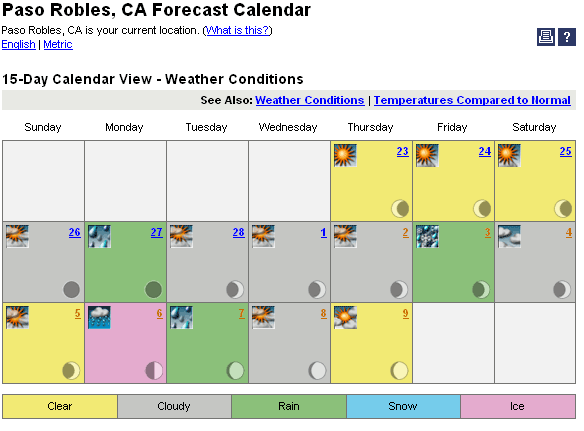The image size is (584, 431).
Task: Click the moon phase icon on day 6
Action: tap(154, 371)
